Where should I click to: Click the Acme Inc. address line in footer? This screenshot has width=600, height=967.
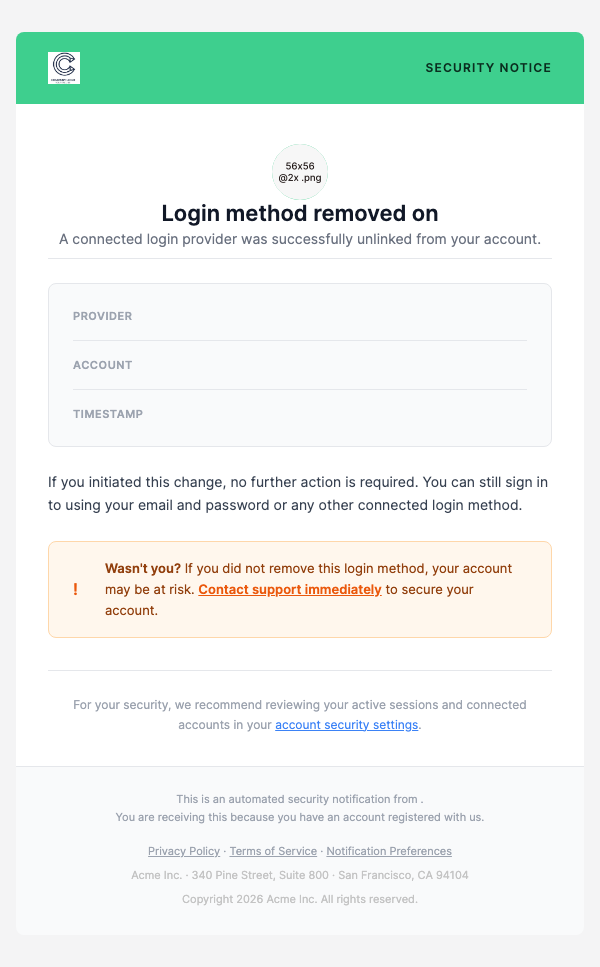tap(299, 875)
